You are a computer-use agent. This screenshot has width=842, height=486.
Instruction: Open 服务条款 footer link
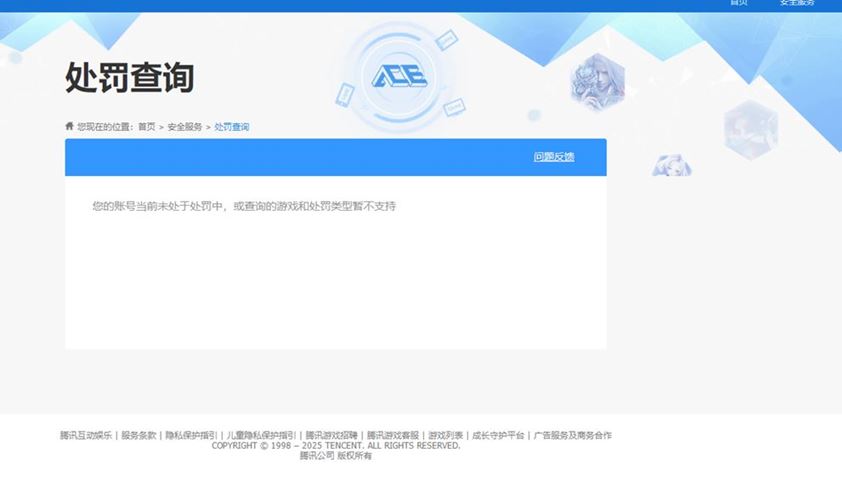coord(139,435)
